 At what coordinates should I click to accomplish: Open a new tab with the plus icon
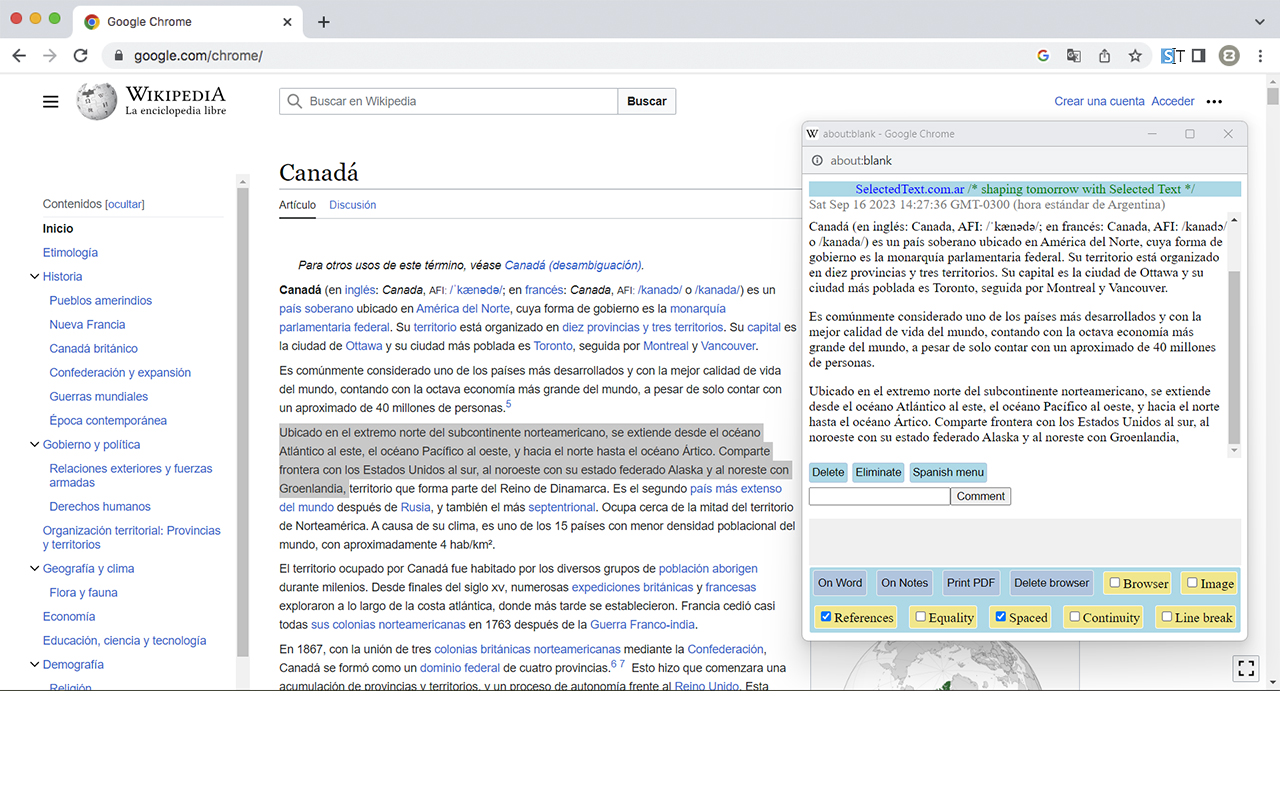coord(323,22)
